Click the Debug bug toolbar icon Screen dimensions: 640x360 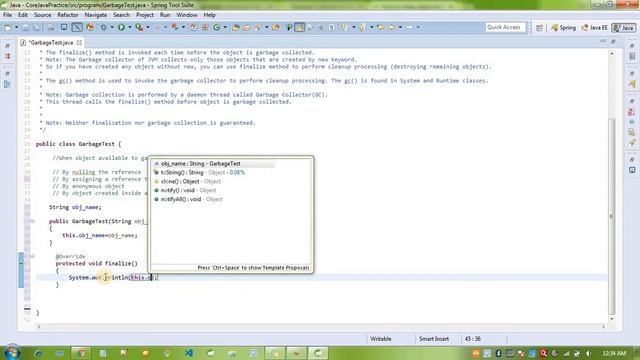pyautogui.click(x=104, y=27)
